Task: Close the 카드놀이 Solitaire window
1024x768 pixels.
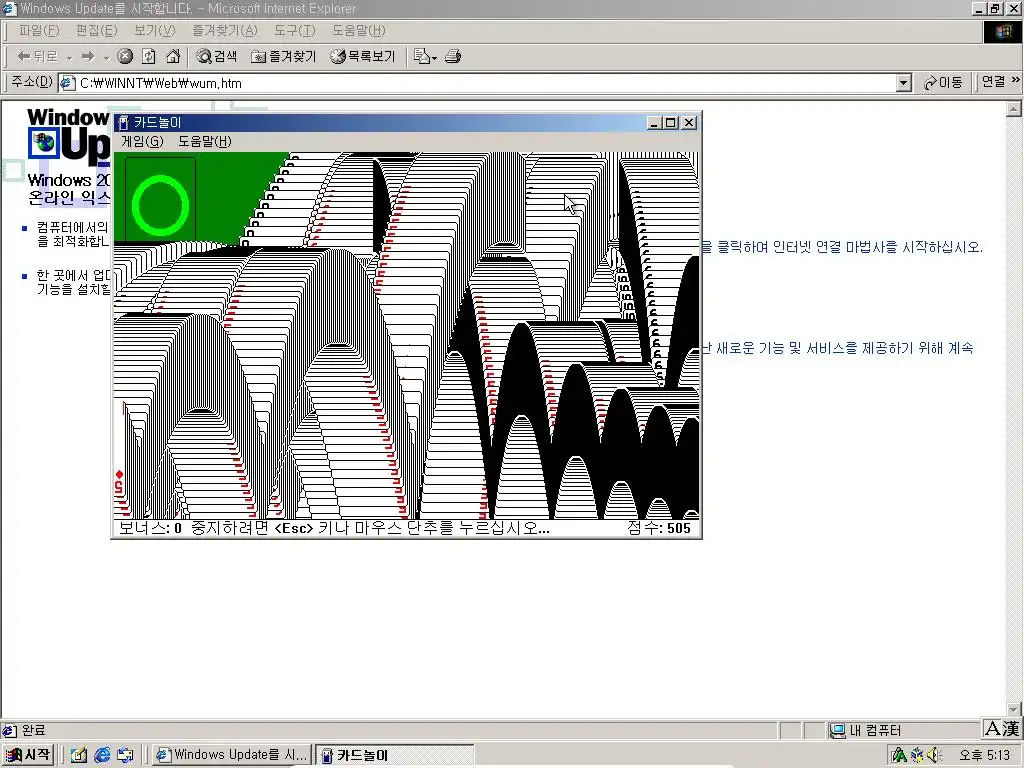Action: (689, 123)
